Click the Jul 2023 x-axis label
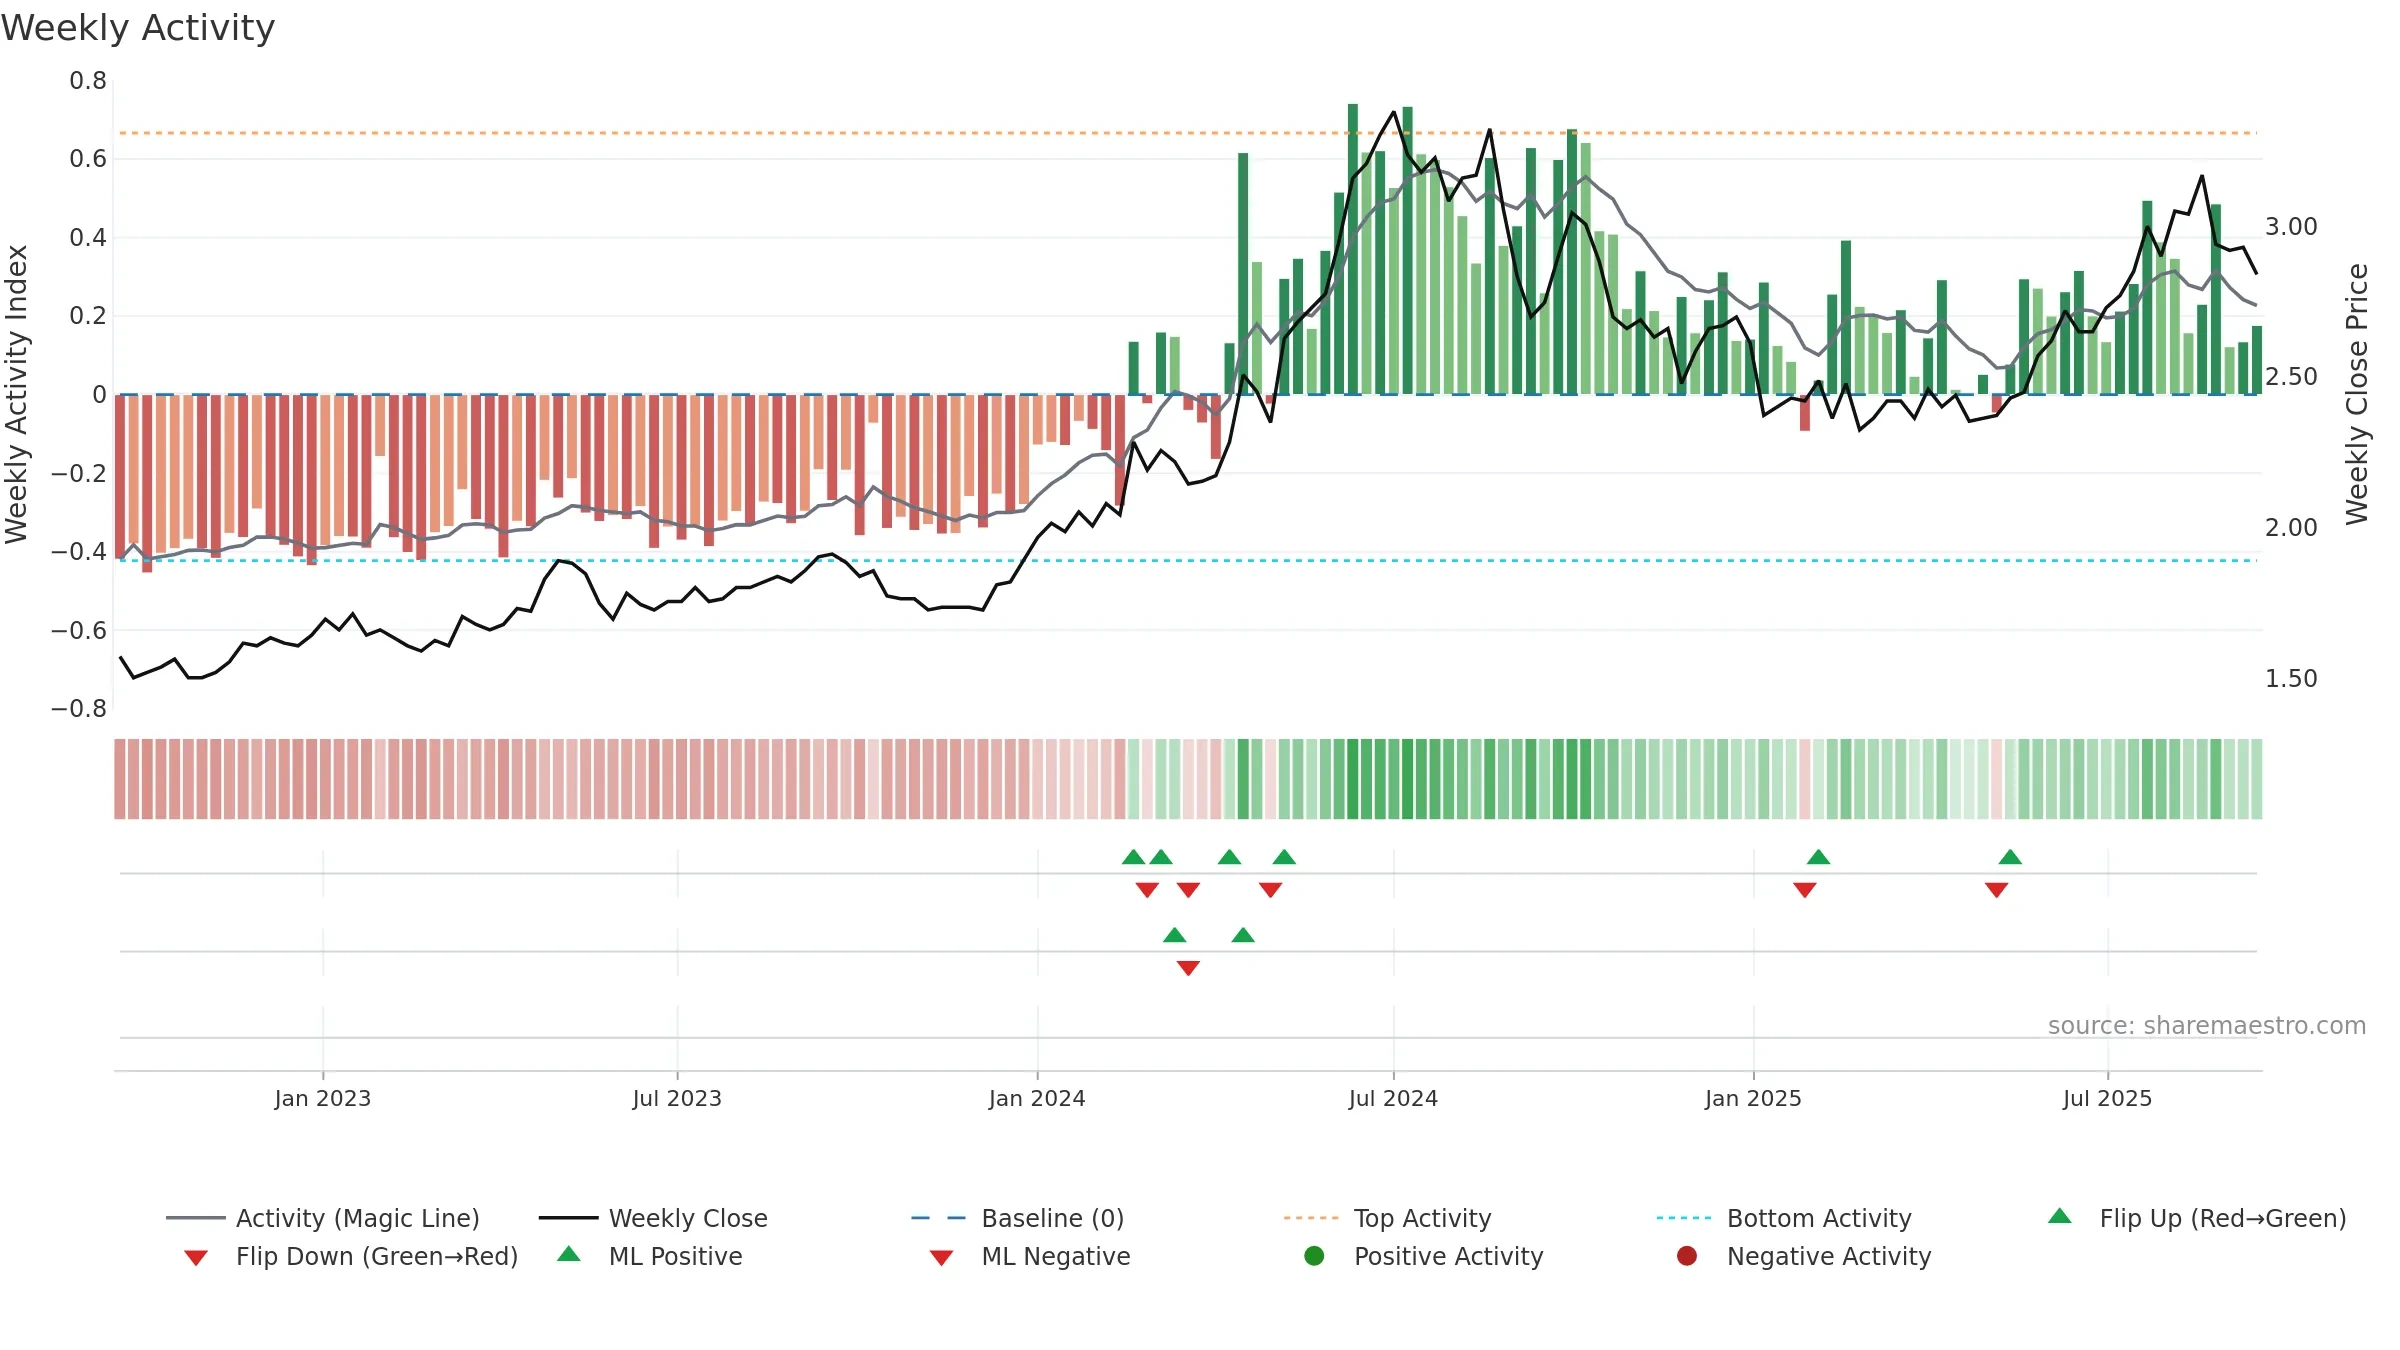Image resolution: width=2400 pixels, height=1350 pixels. coord(677,1098)
